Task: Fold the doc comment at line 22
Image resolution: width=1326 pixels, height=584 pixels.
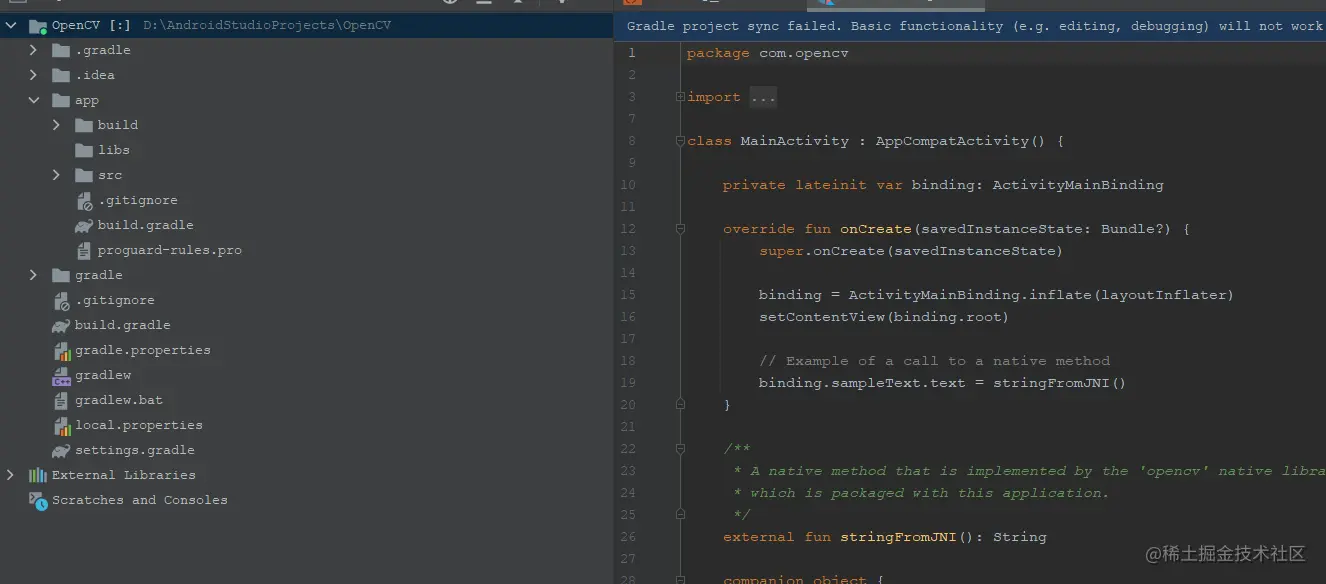Action: [680, 449]
